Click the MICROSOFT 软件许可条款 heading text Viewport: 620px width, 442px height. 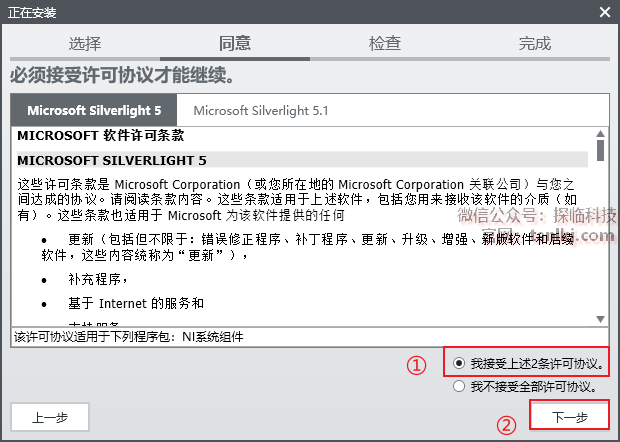coord(101,136)
